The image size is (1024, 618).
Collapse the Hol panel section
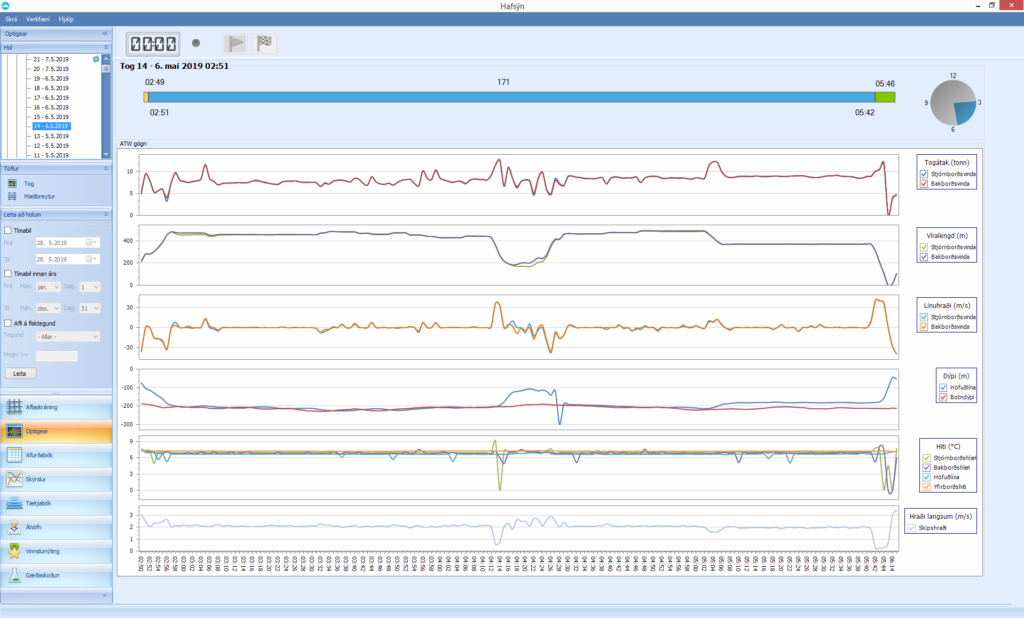(x=106, y=48)
